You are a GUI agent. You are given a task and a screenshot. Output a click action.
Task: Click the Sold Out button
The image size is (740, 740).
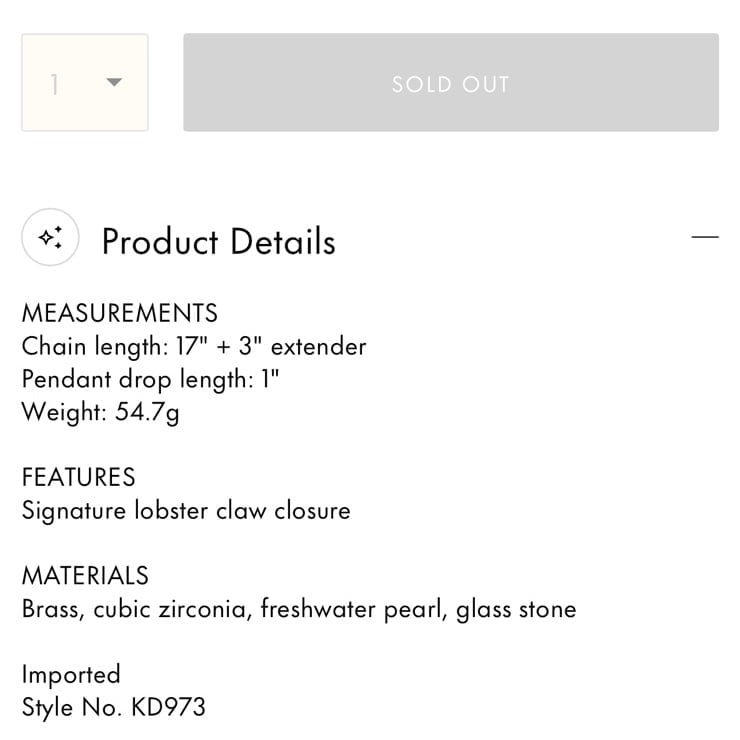(x=451, y=83)
